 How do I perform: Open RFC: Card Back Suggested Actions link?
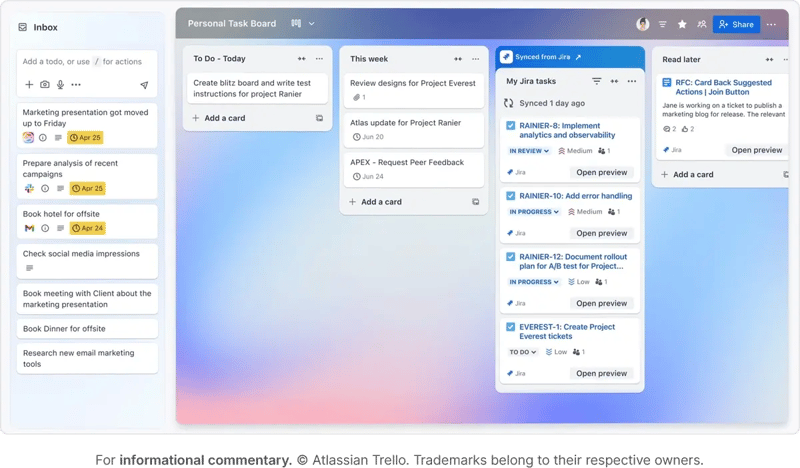pyautogui.click(x=723, y=87)
